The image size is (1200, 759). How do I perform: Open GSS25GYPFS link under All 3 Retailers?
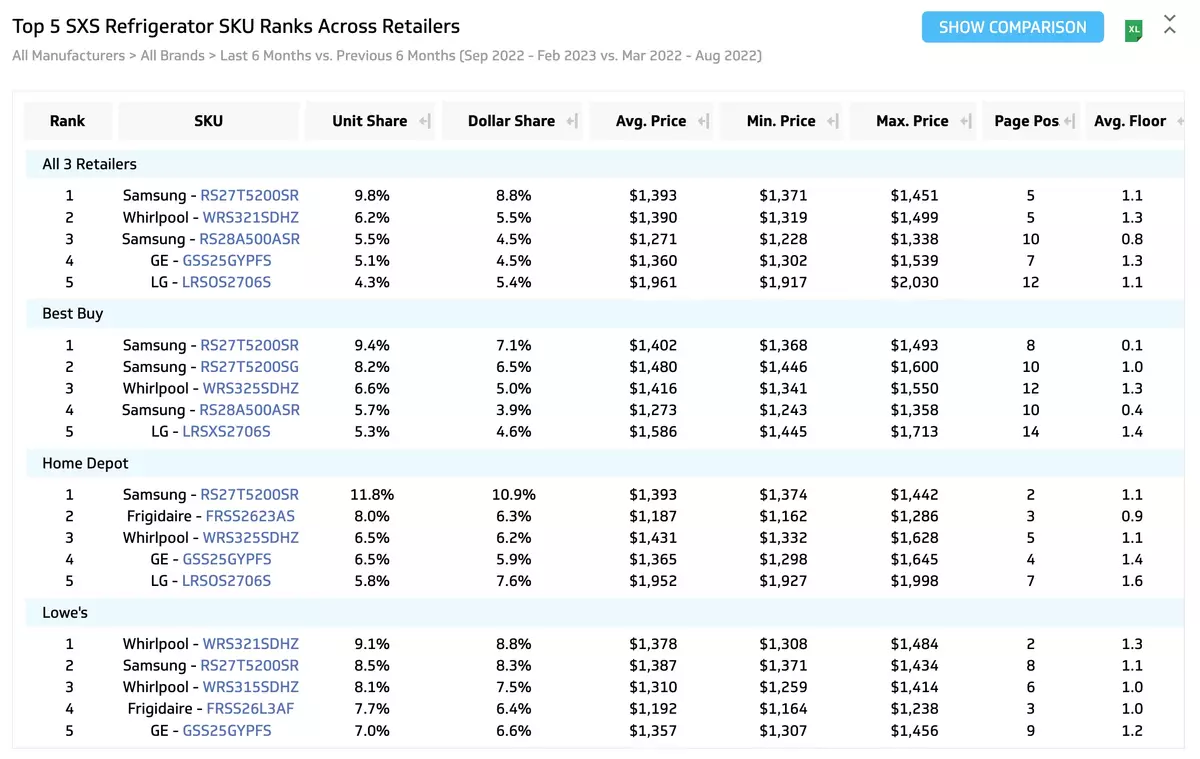click(x=227, y=261)
